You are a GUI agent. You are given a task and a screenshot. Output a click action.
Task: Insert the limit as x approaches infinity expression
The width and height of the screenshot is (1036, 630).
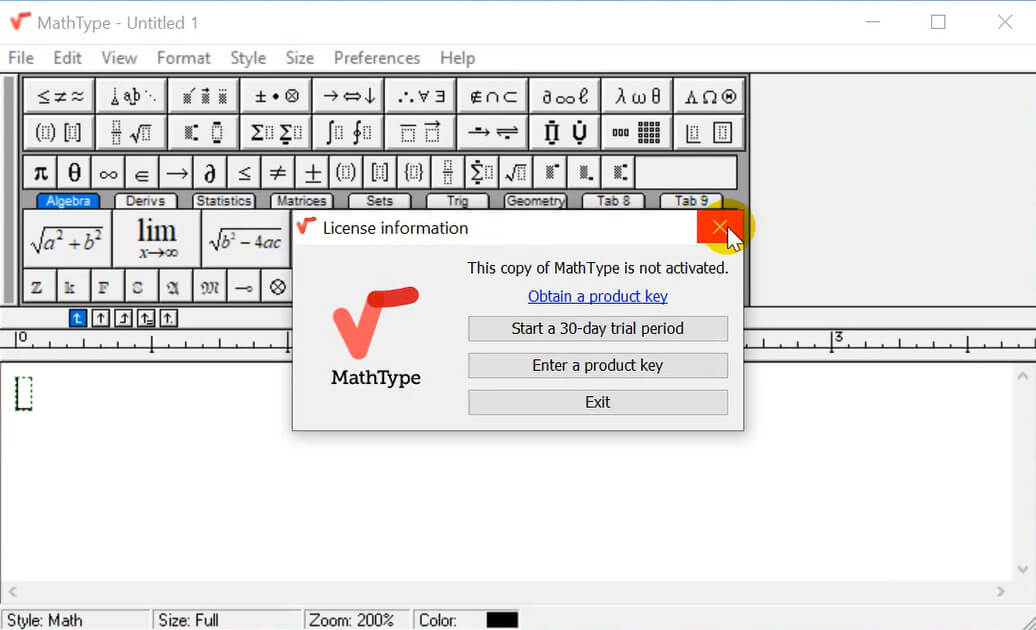[157, 239]
